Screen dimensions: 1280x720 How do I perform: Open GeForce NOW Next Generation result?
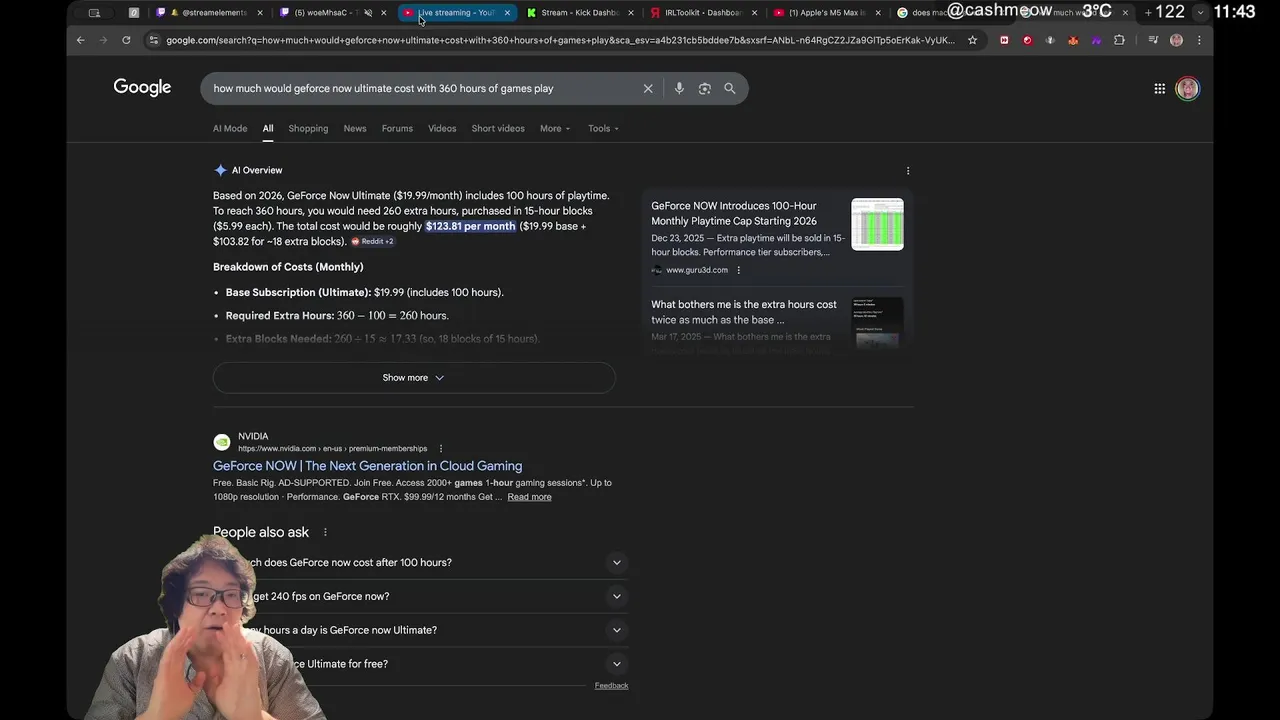pyautogui.click(x=367, y=466)
